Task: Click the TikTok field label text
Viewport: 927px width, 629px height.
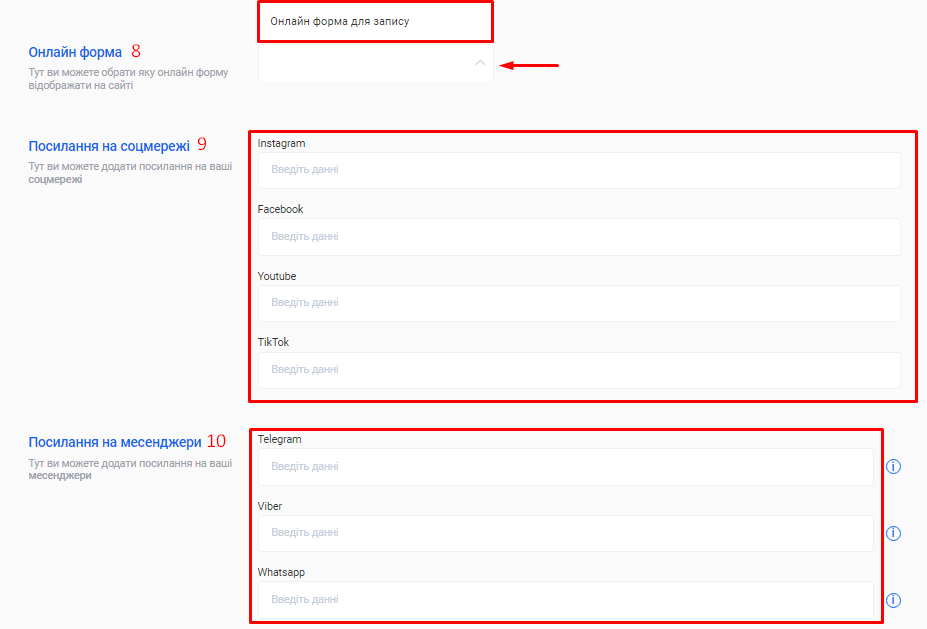Action: [x=273, y=342]
